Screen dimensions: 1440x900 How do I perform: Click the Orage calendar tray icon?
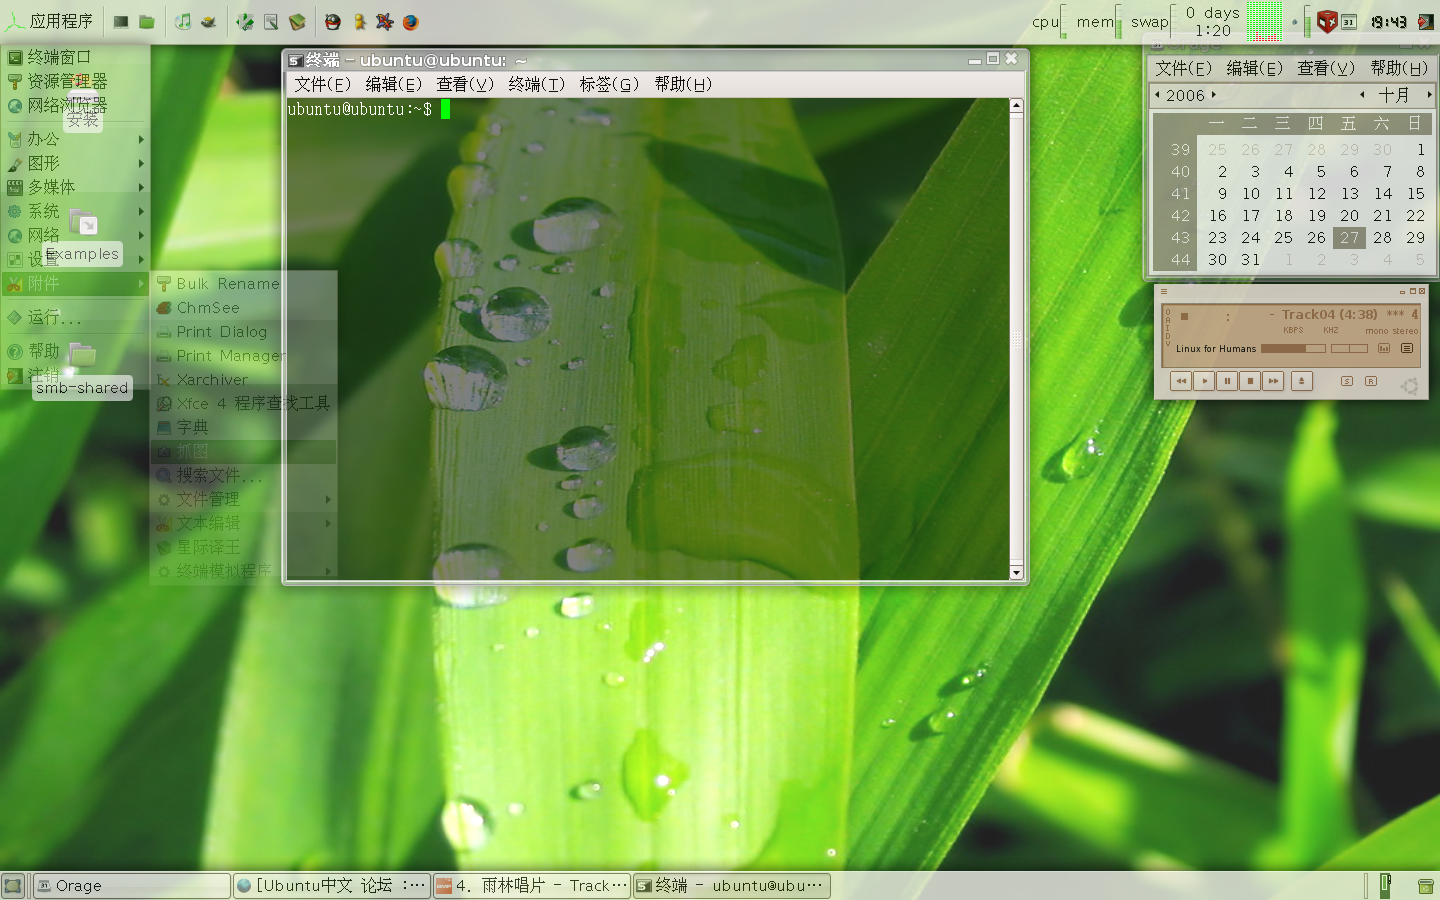(1349, 22)
